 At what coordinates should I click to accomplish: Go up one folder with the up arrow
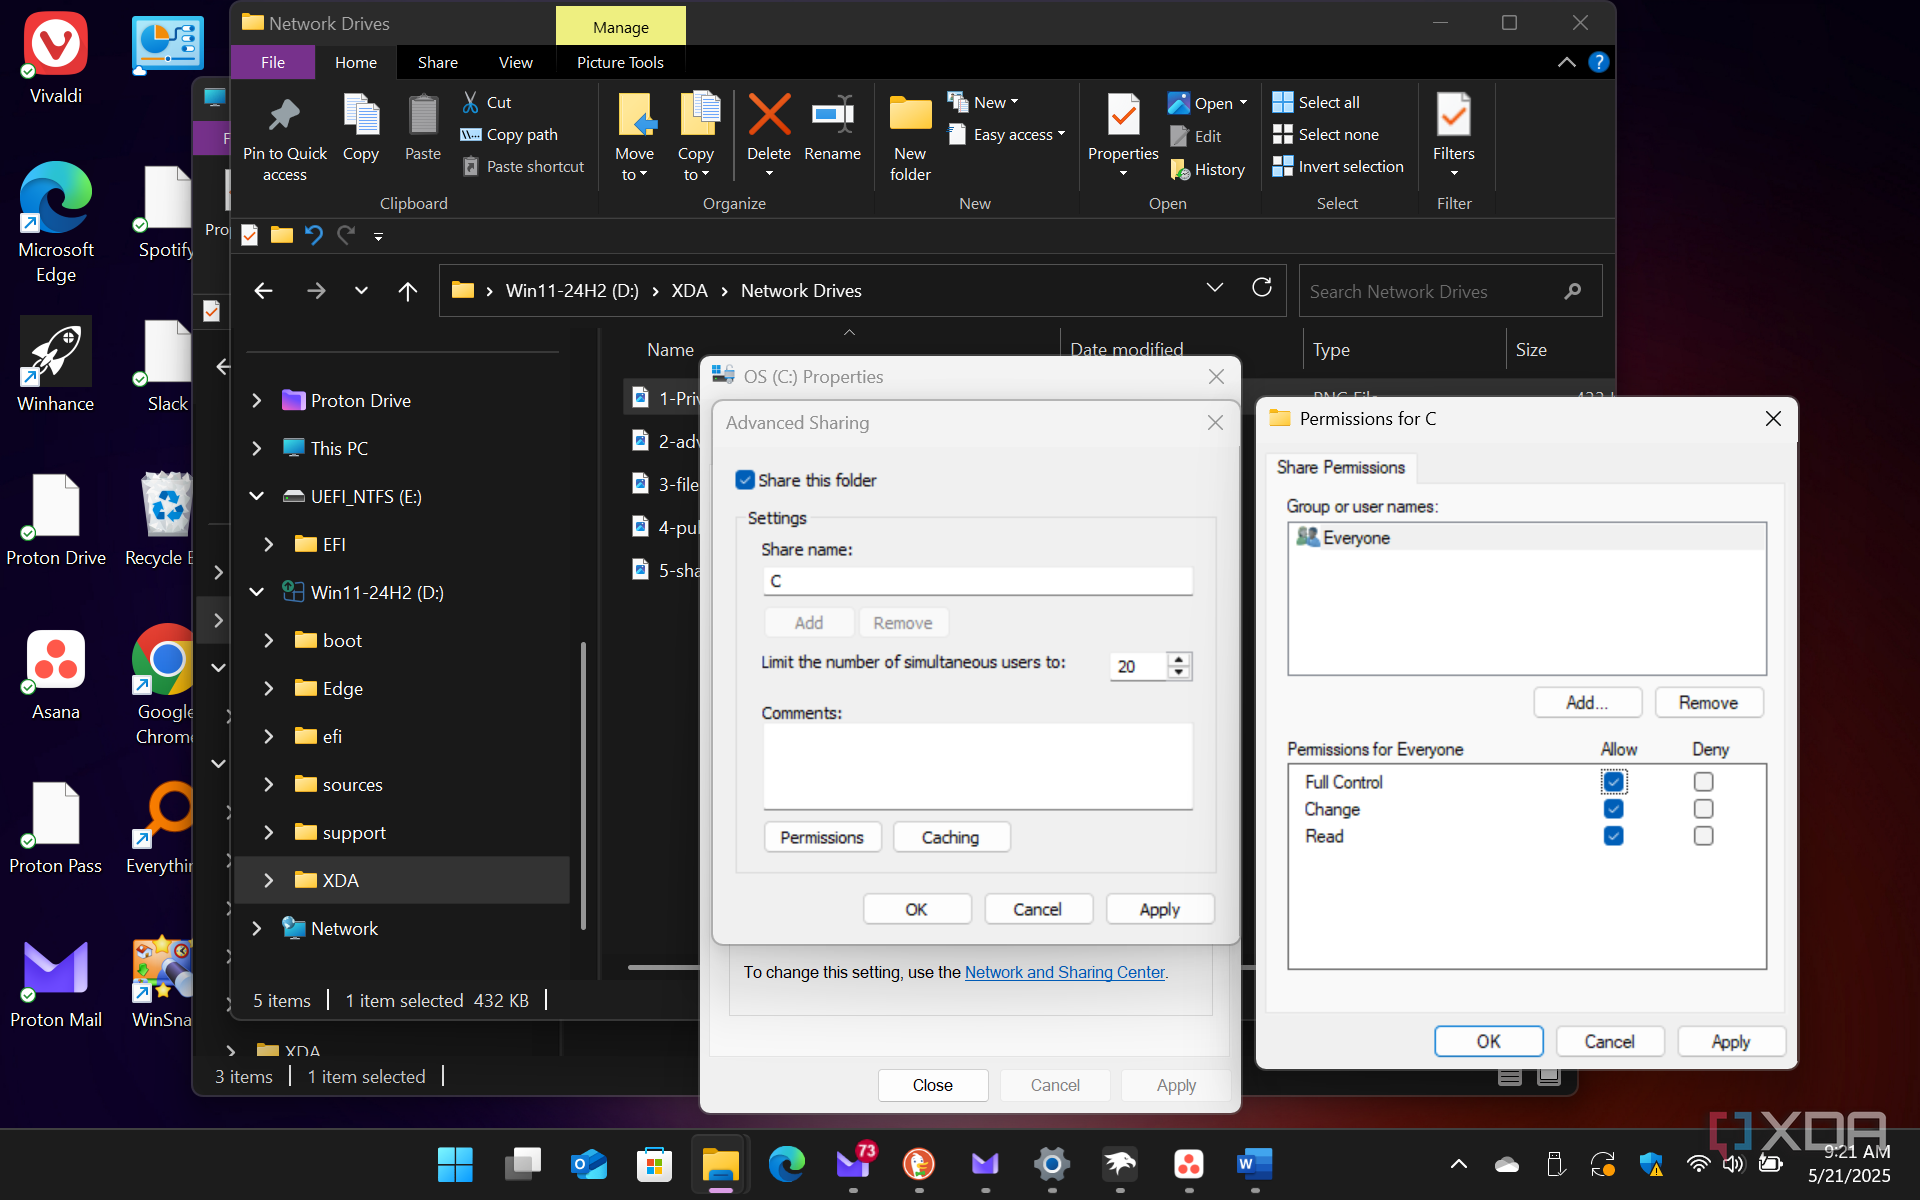click(x=407, y=291)
